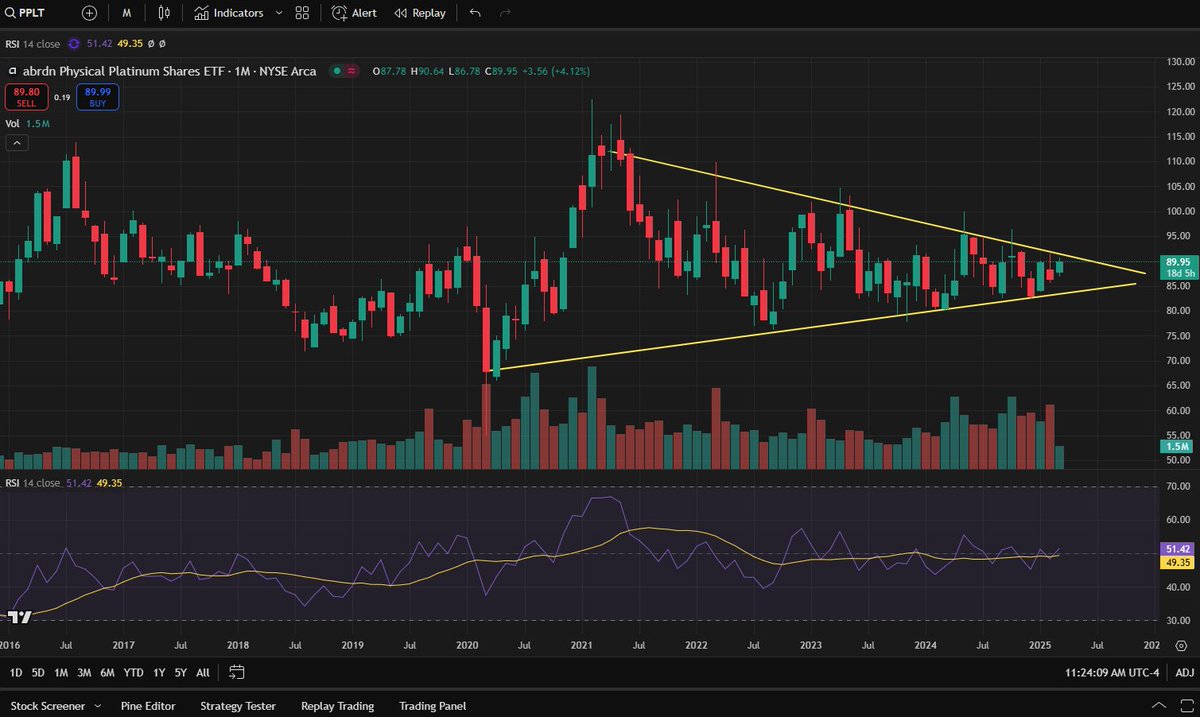Toggle the ADJ dividend adjustment

click(1183, 673)
